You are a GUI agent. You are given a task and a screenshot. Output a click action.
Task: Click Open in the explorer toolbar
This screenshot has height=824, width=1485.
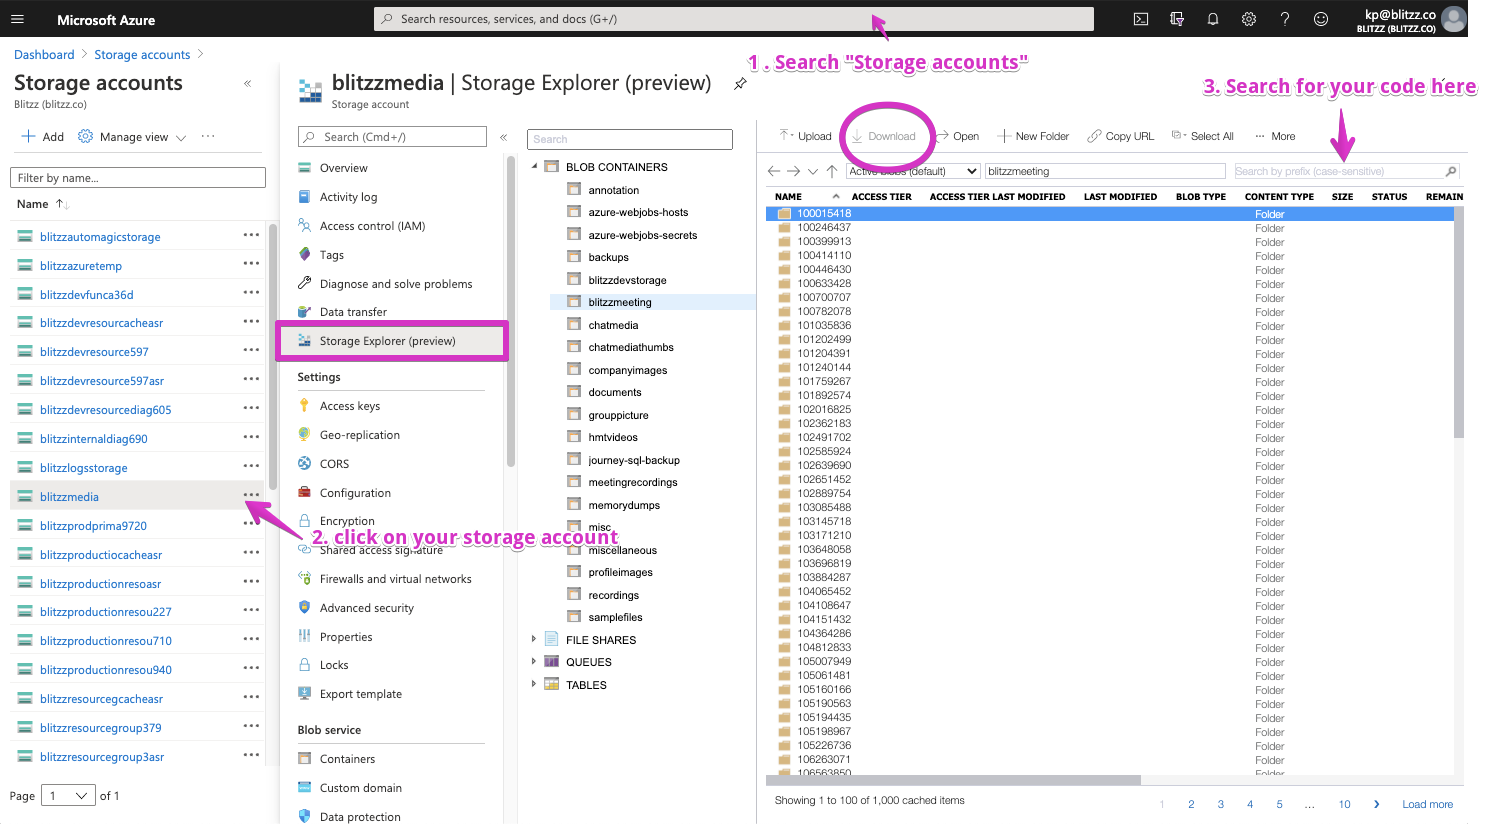click(x=958, y=136)
